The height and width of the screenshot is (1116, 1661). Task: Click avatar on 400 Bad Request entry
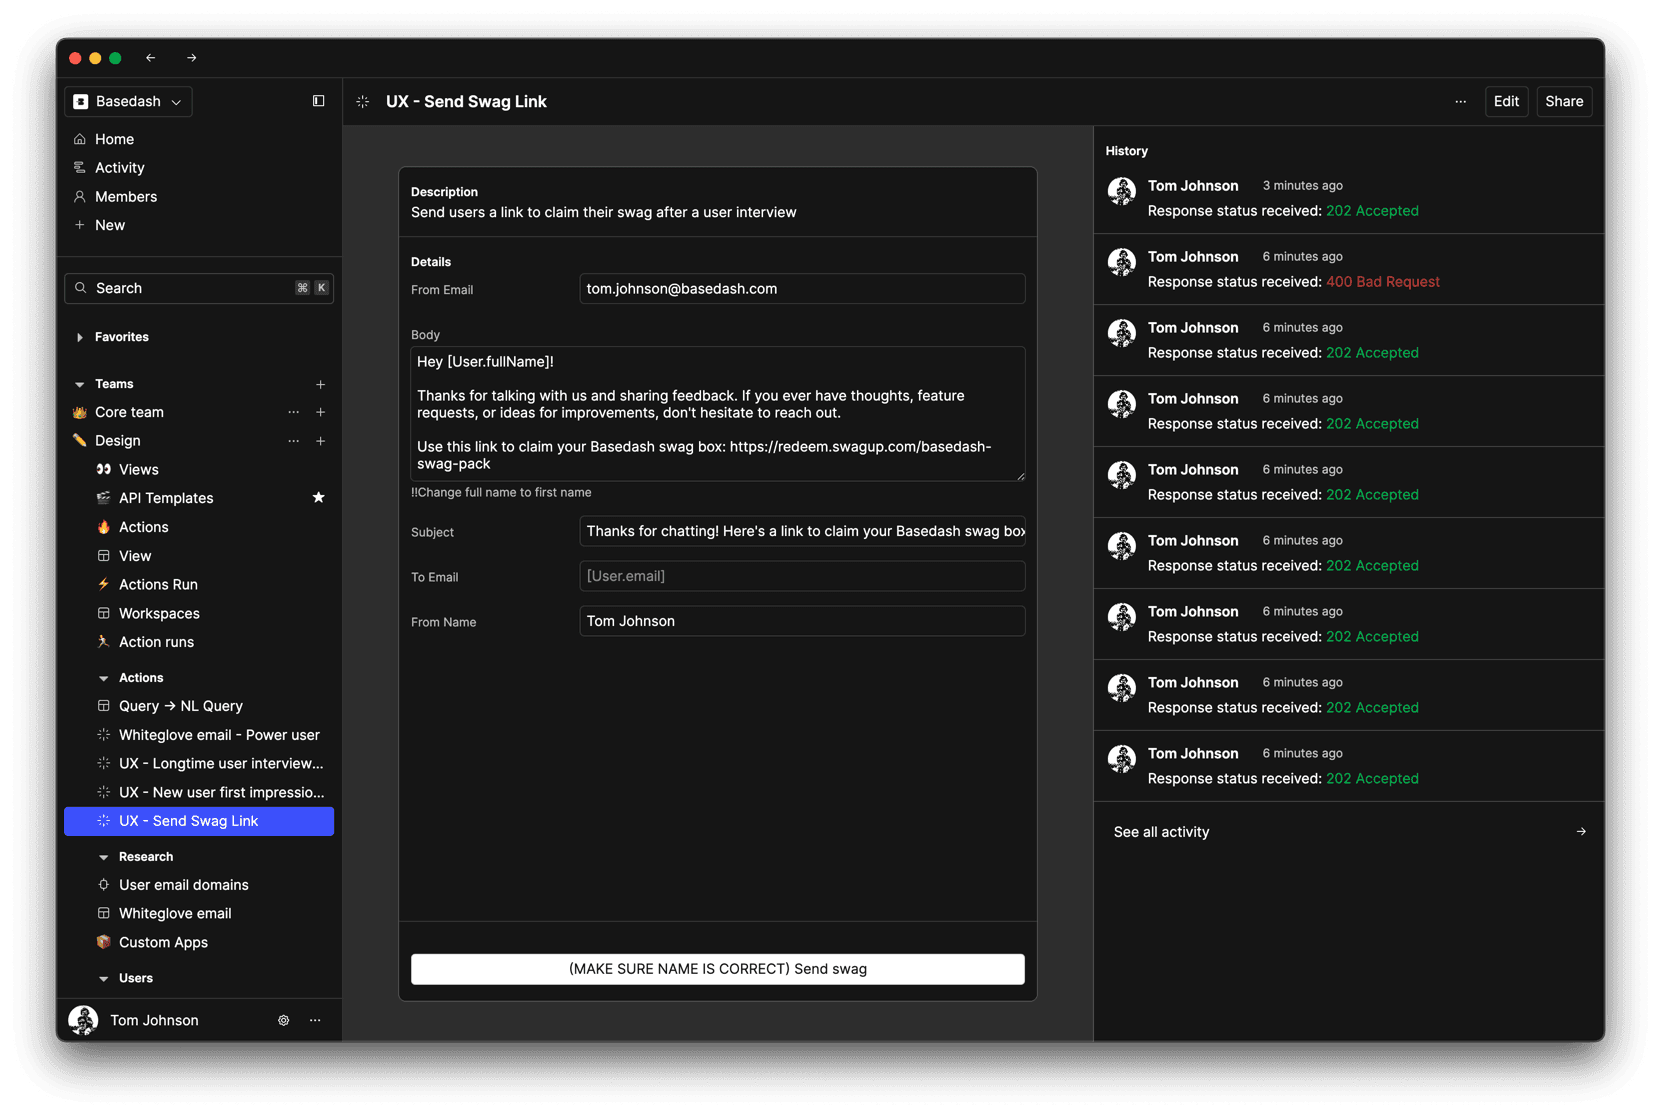coord(1122,261)
